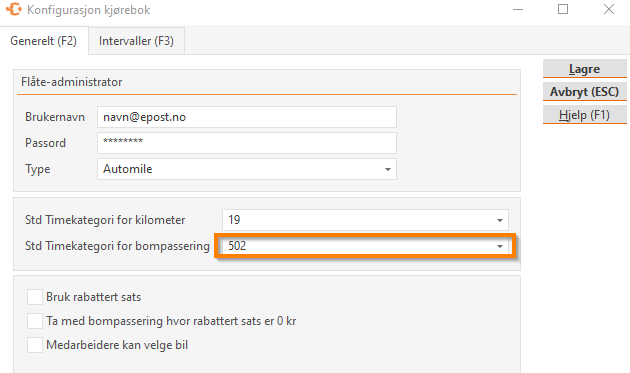This screenshot has width=630, height=373.
Task: Click into the Brukernavn field
Action: (x=247, y=117)
